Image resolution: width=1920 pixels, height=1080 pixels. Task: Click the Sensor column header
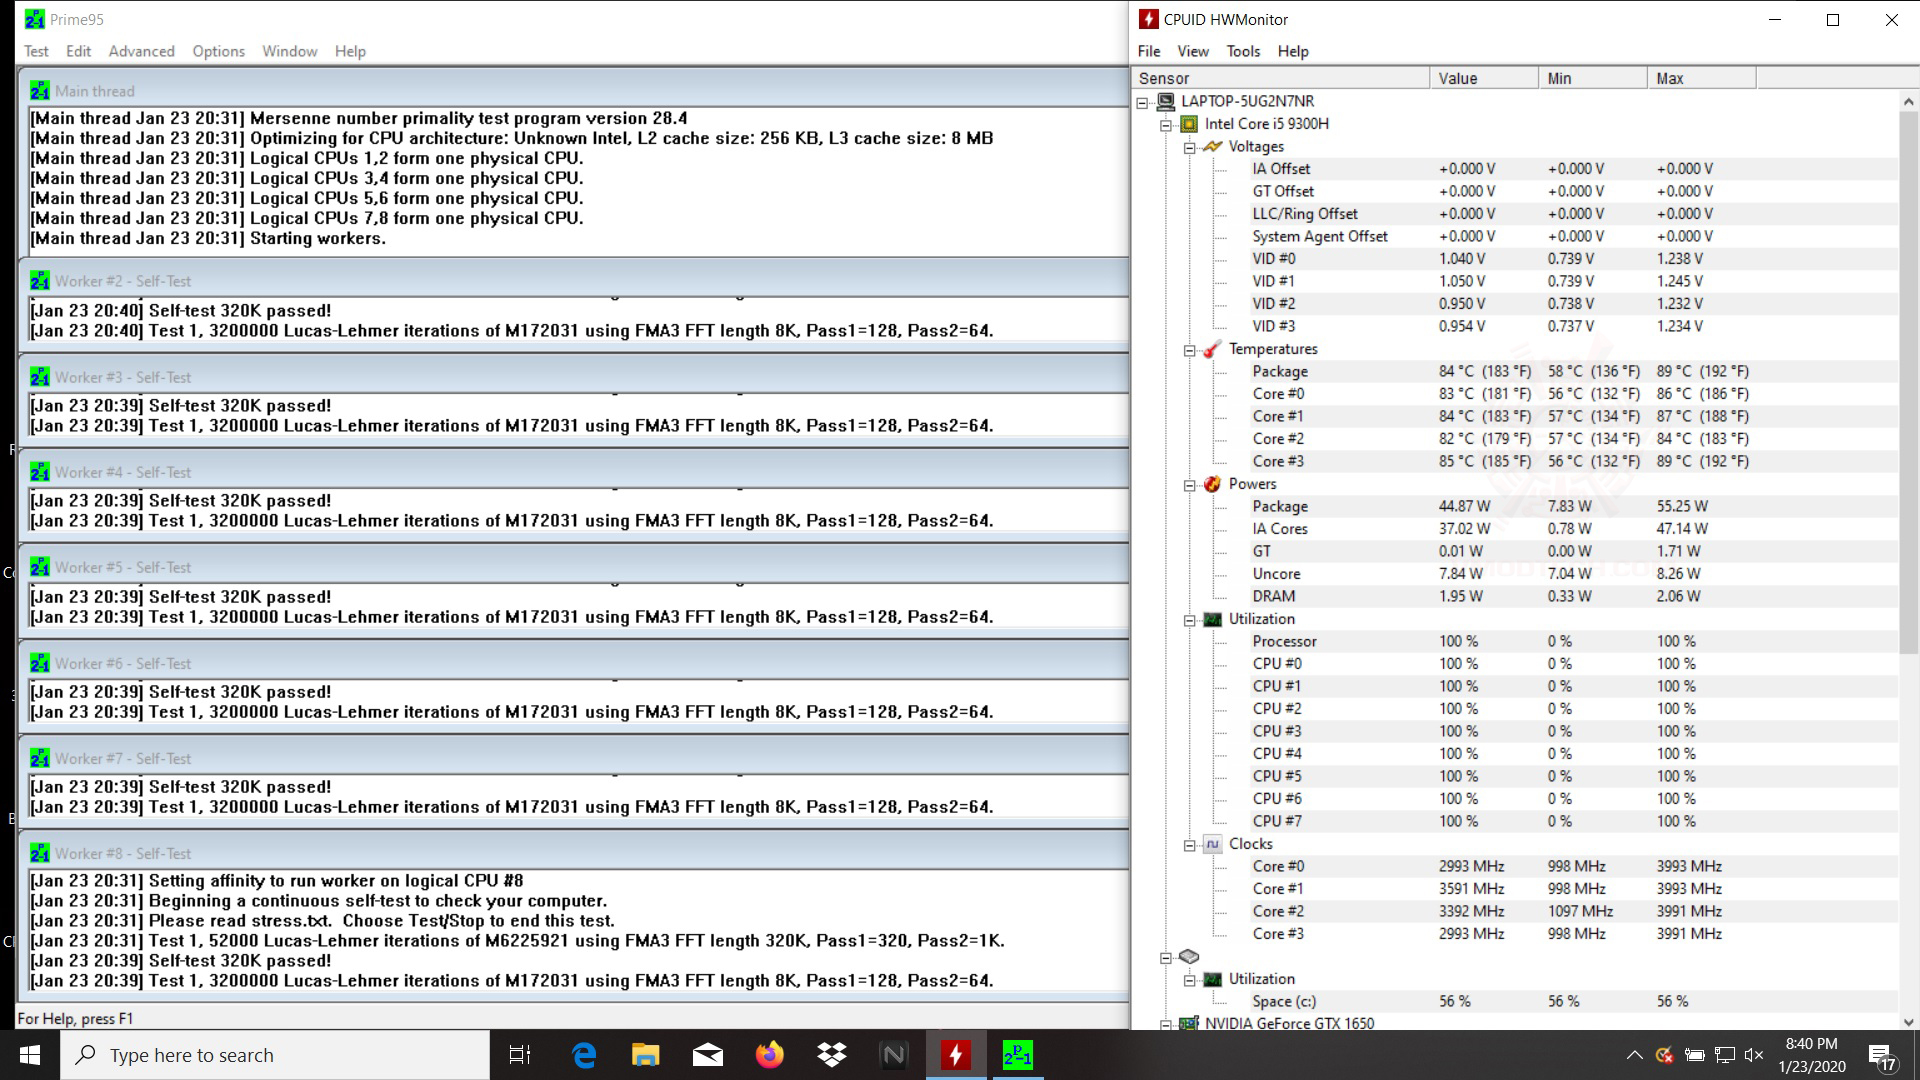click(1280, 78)
